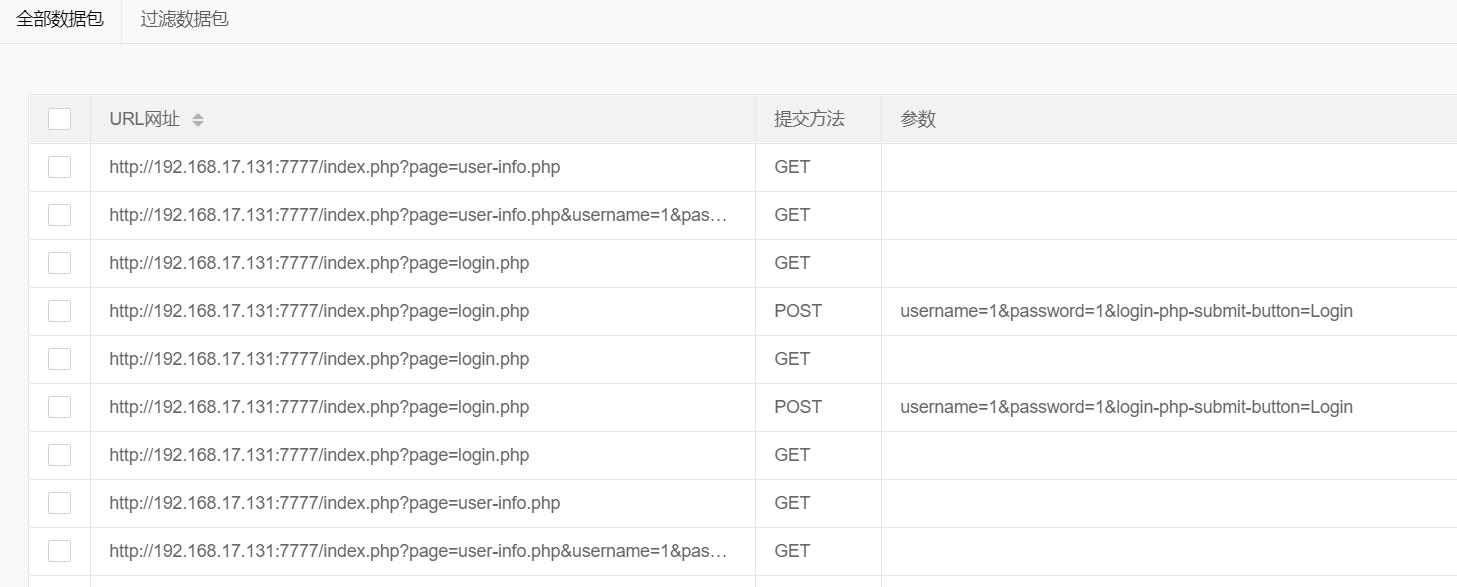Click the upper truncated user-info.php&username=1&pas… URL
The width and height of the screenshot is (1457, 587).
pyautogui.click(x=418, y=215)
